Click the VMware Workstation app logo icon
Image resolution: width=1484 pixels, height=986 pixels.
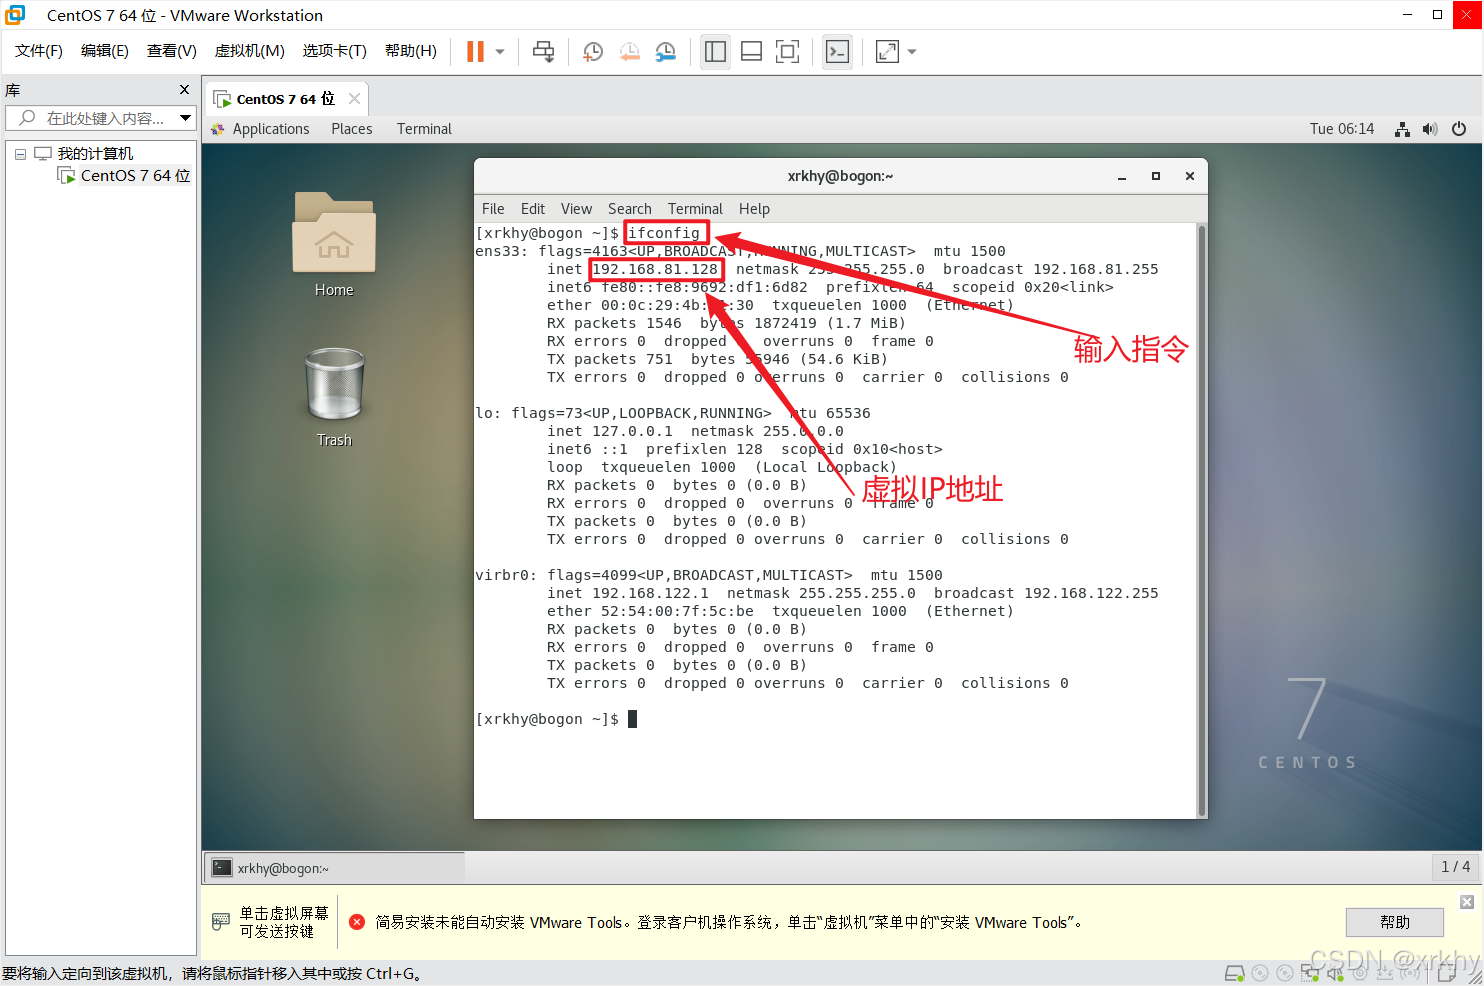tap(15, 15)
